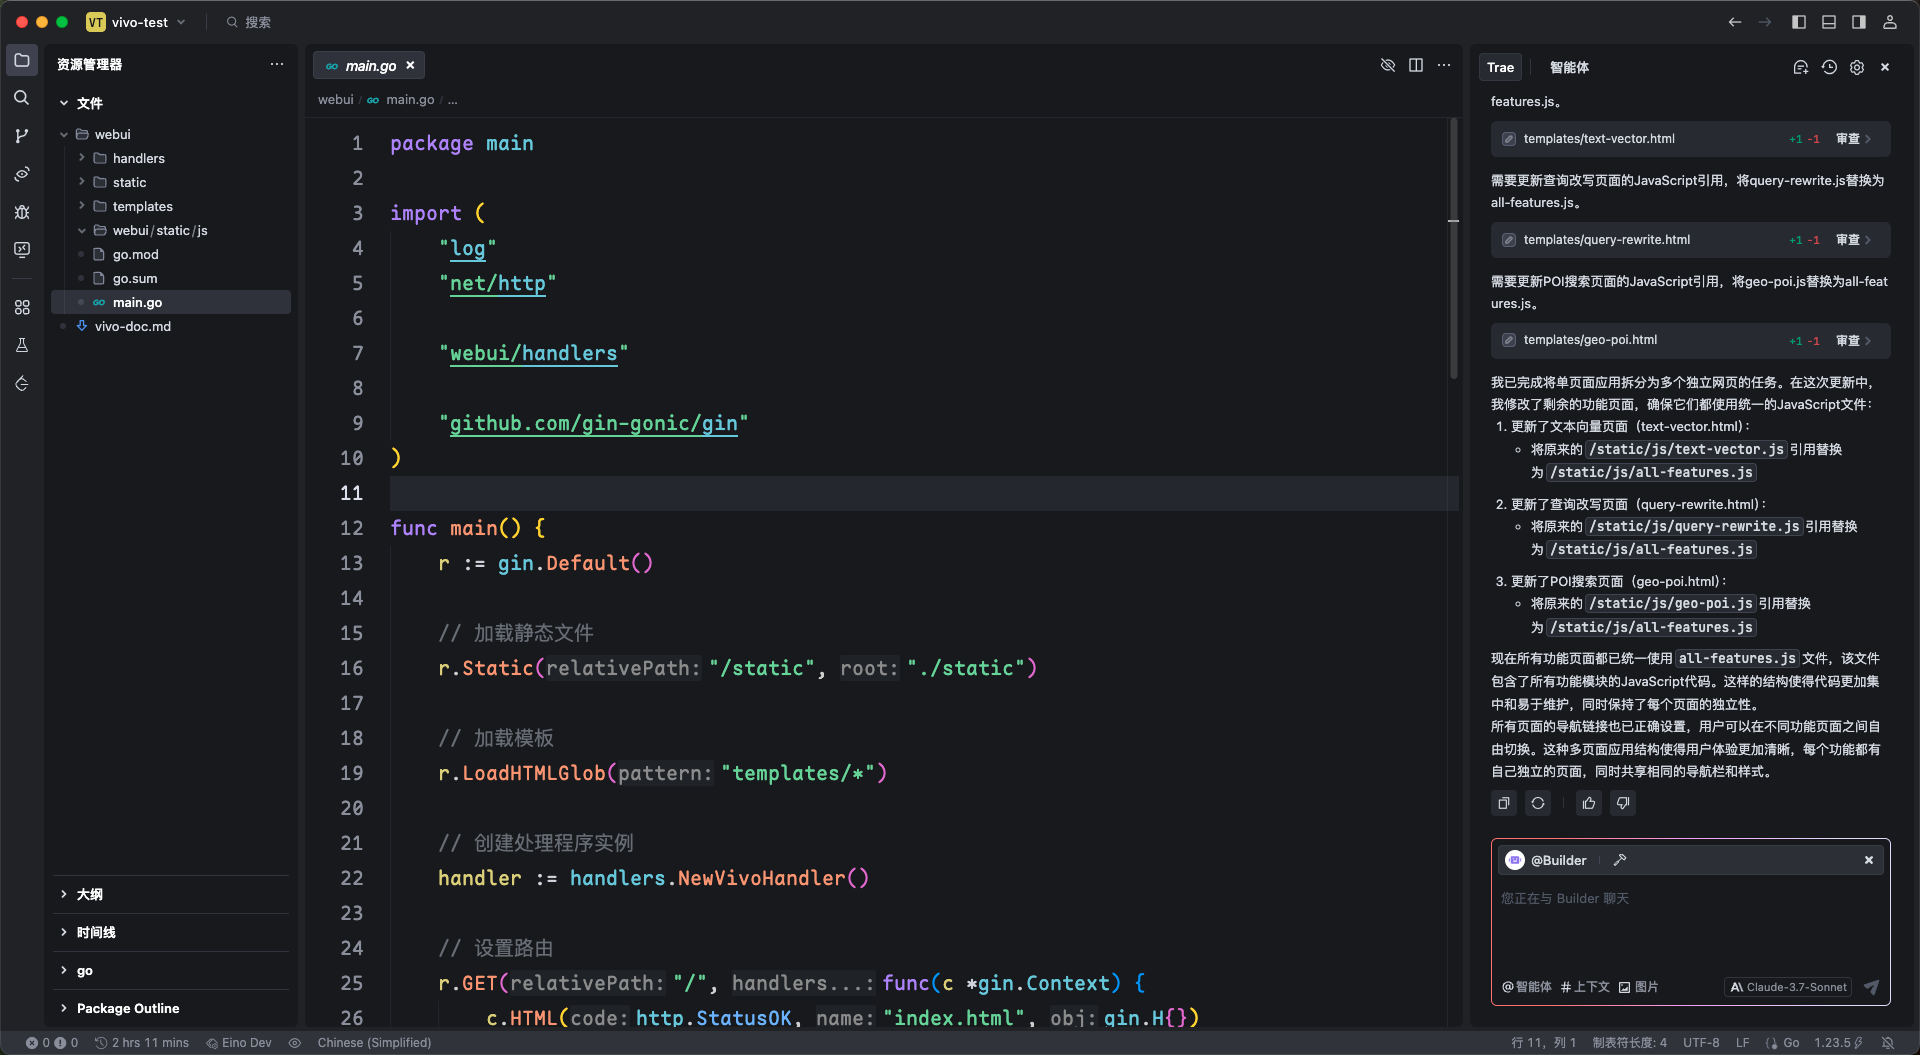Click the top search box

249,22
